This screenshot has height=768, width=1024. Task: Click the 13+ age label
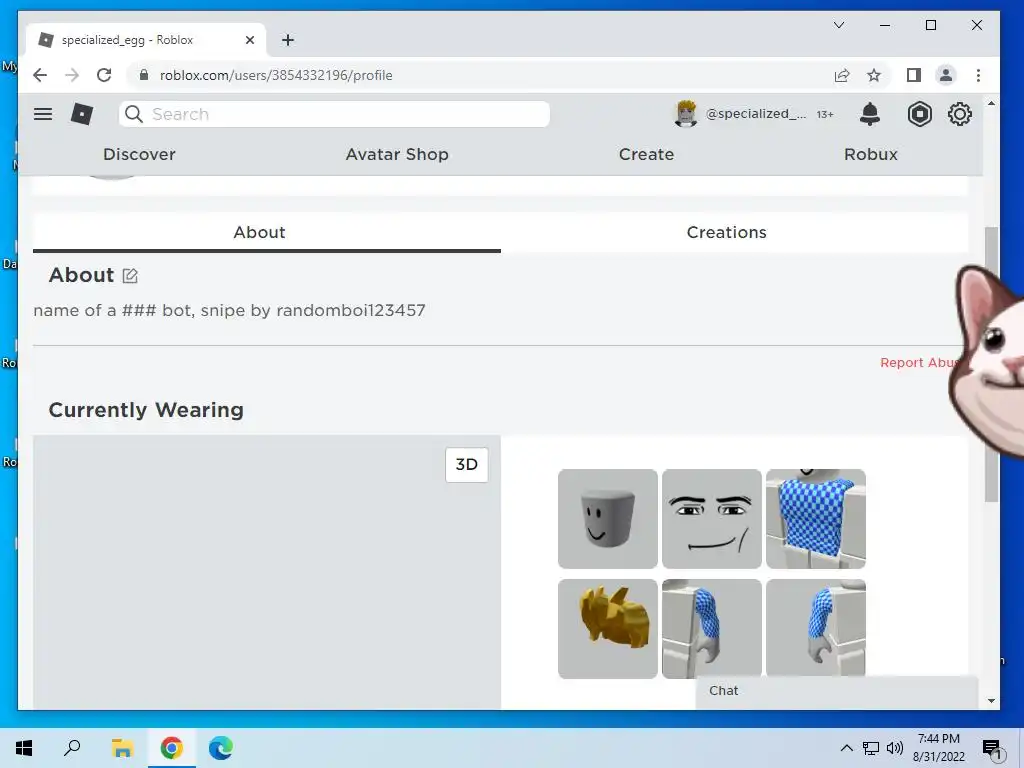(825, 114)
